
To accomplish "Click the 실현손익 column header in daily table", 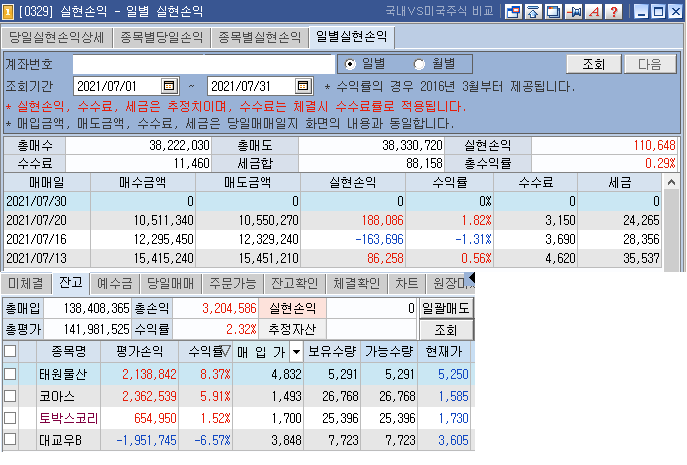I will 353,182.
